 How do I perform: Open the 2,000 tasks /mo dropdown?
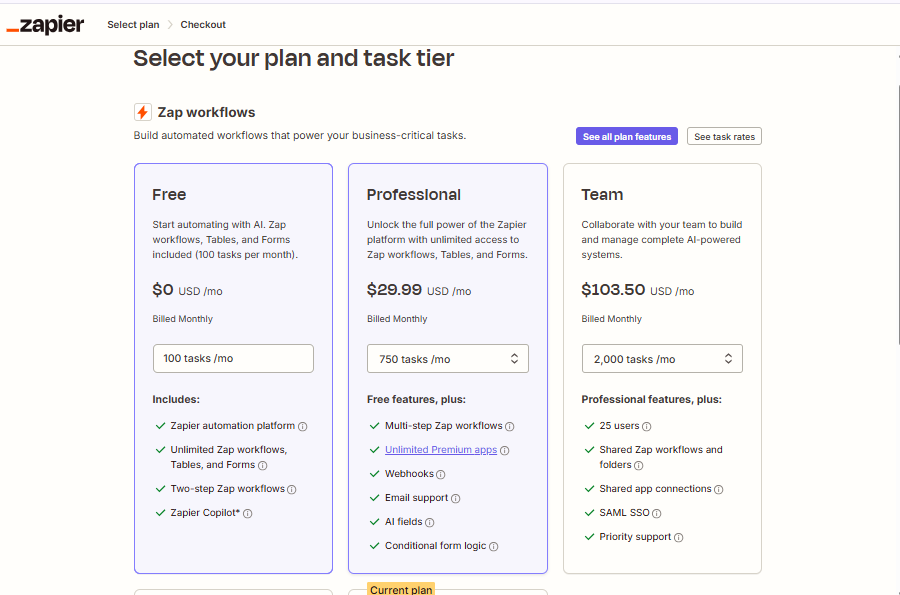(x=662, y=359)
